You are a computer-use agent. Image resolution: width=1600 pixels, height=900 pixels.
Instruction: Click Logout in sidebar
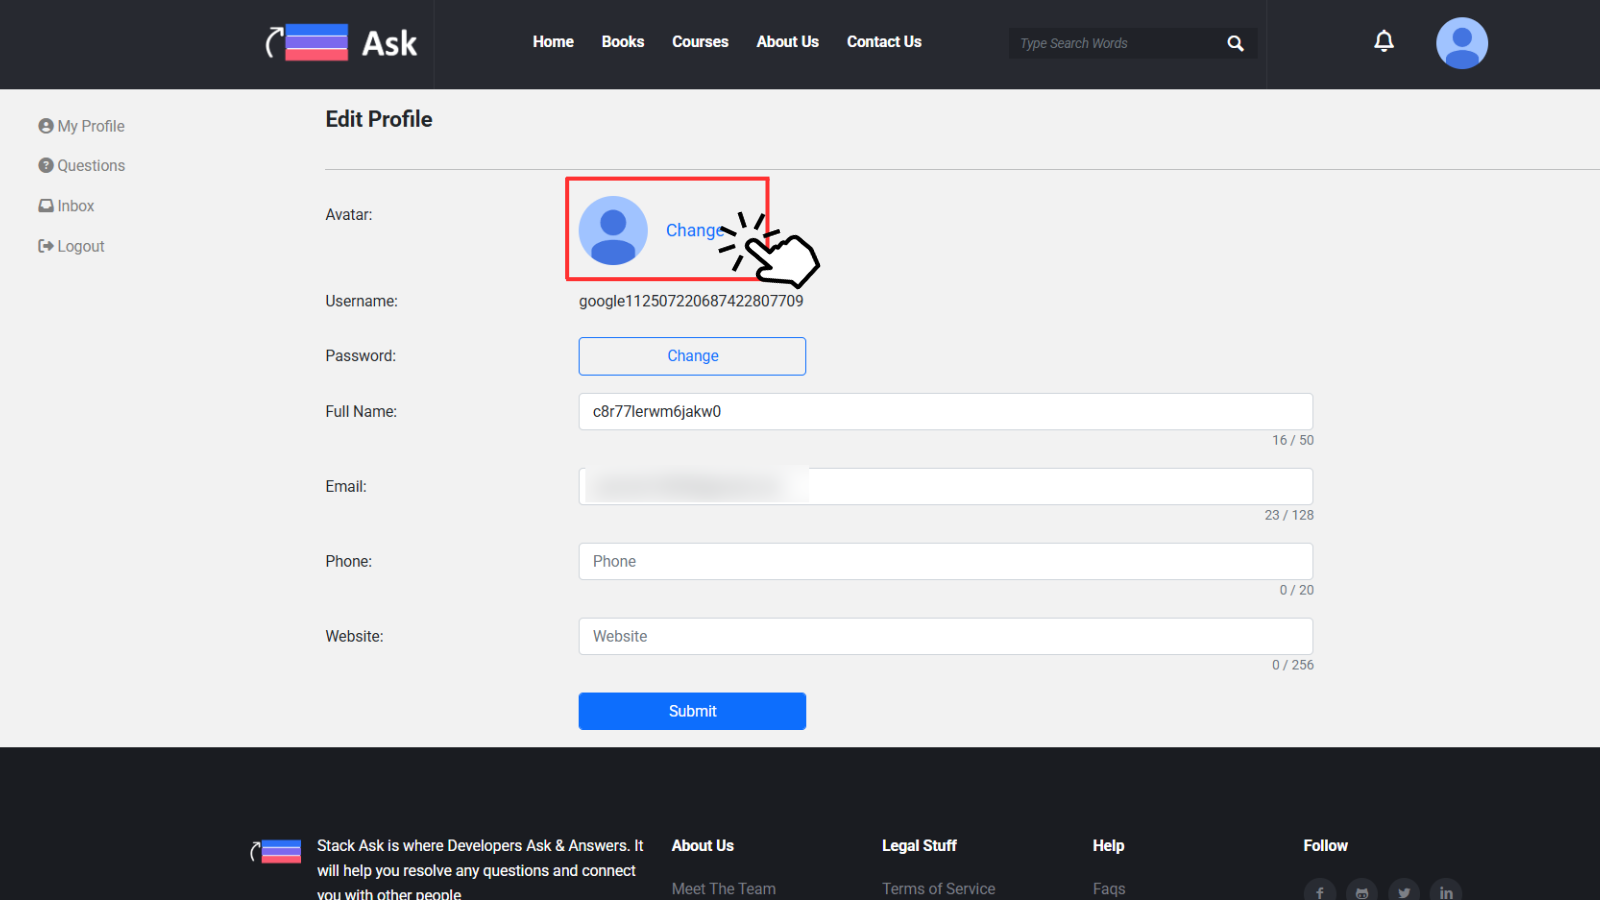[x=71, y=246]
